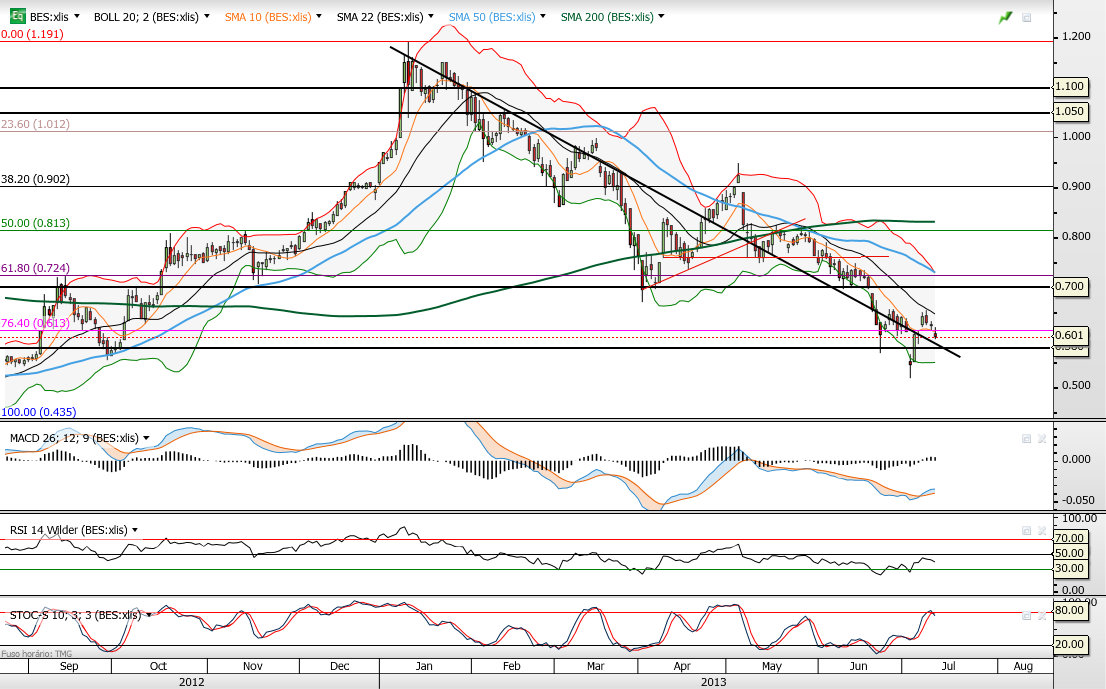Open the MACD 26; 12; 9 dropdown
Viewport: 1106px width, 689px height.
pos(146,438)
